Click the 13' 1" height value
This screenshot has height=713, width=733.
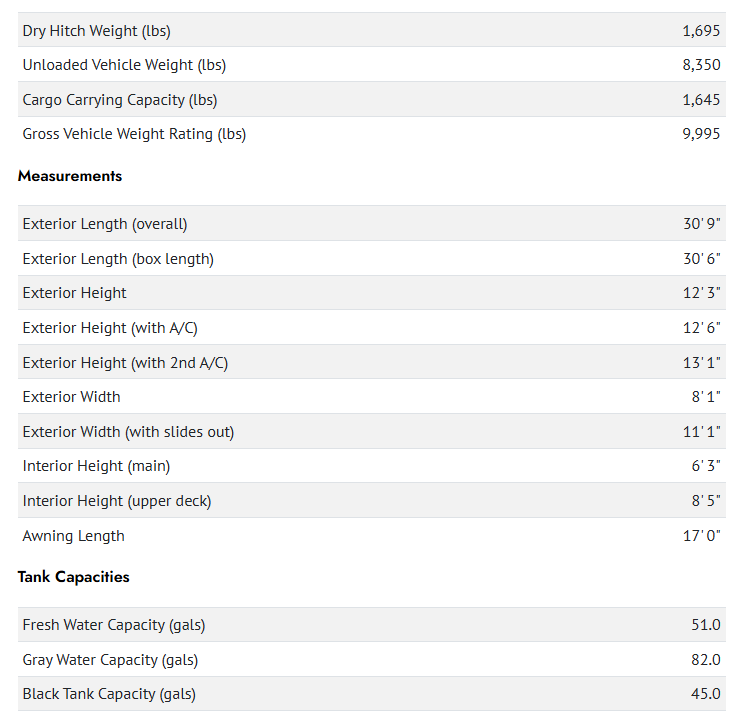click(x=702, y=363)
